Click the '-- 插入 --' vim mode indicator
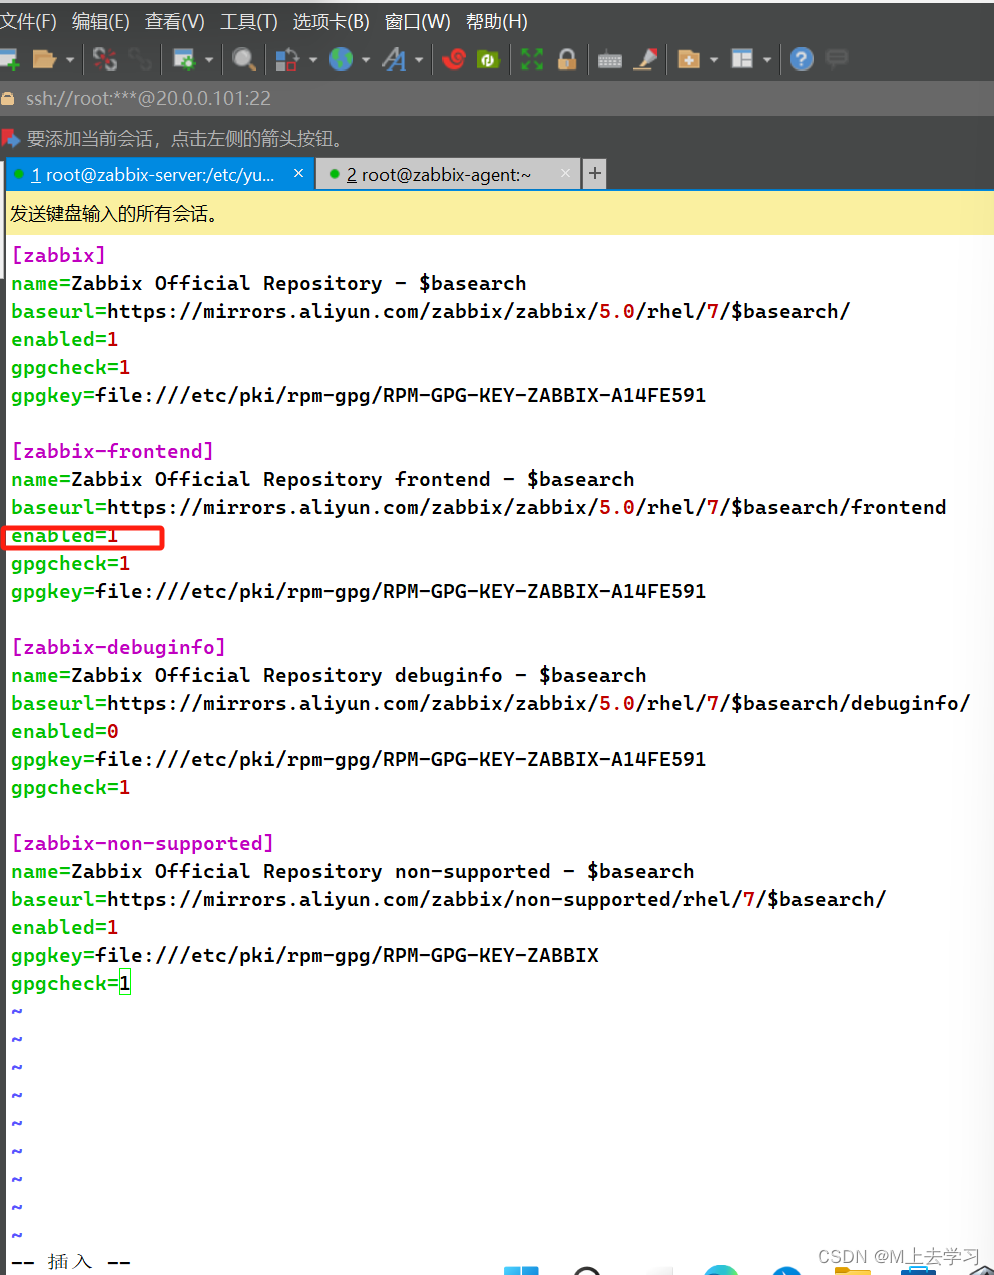The image size is (994, 1275). [71, 1262]
